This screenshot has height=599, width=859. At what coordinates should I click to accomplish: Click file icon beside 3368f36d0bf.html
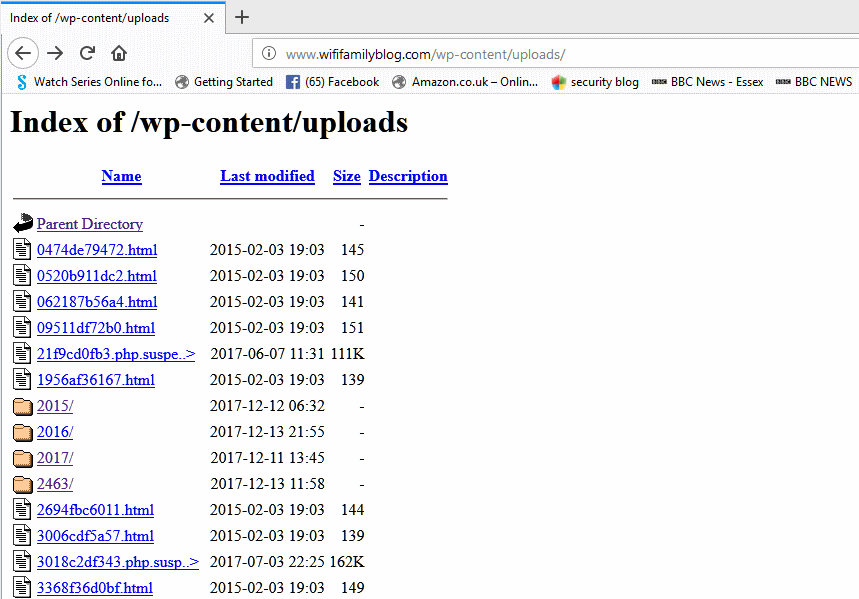click(22, 587)
